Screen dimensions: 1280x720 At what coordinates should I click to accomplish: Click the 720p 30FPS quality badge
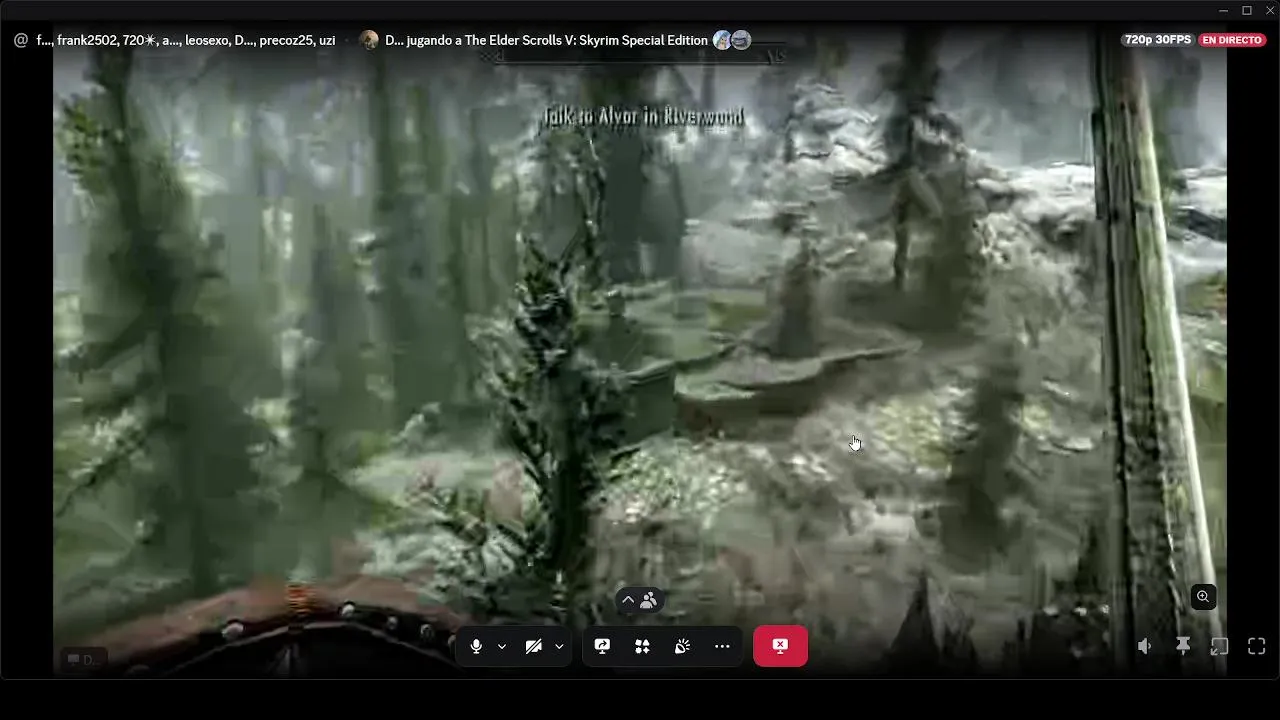pyautogui.click(x=1158, y=40)
